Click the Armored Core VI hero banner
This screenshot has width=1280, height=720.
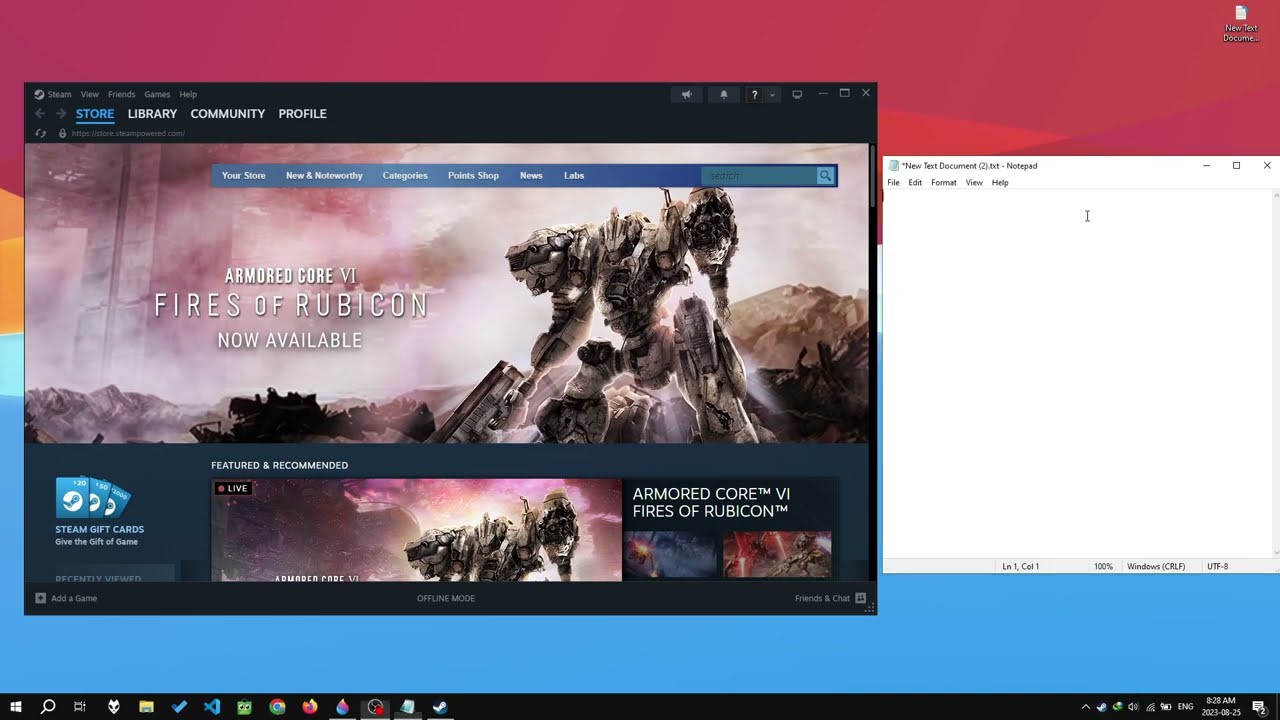446,294
